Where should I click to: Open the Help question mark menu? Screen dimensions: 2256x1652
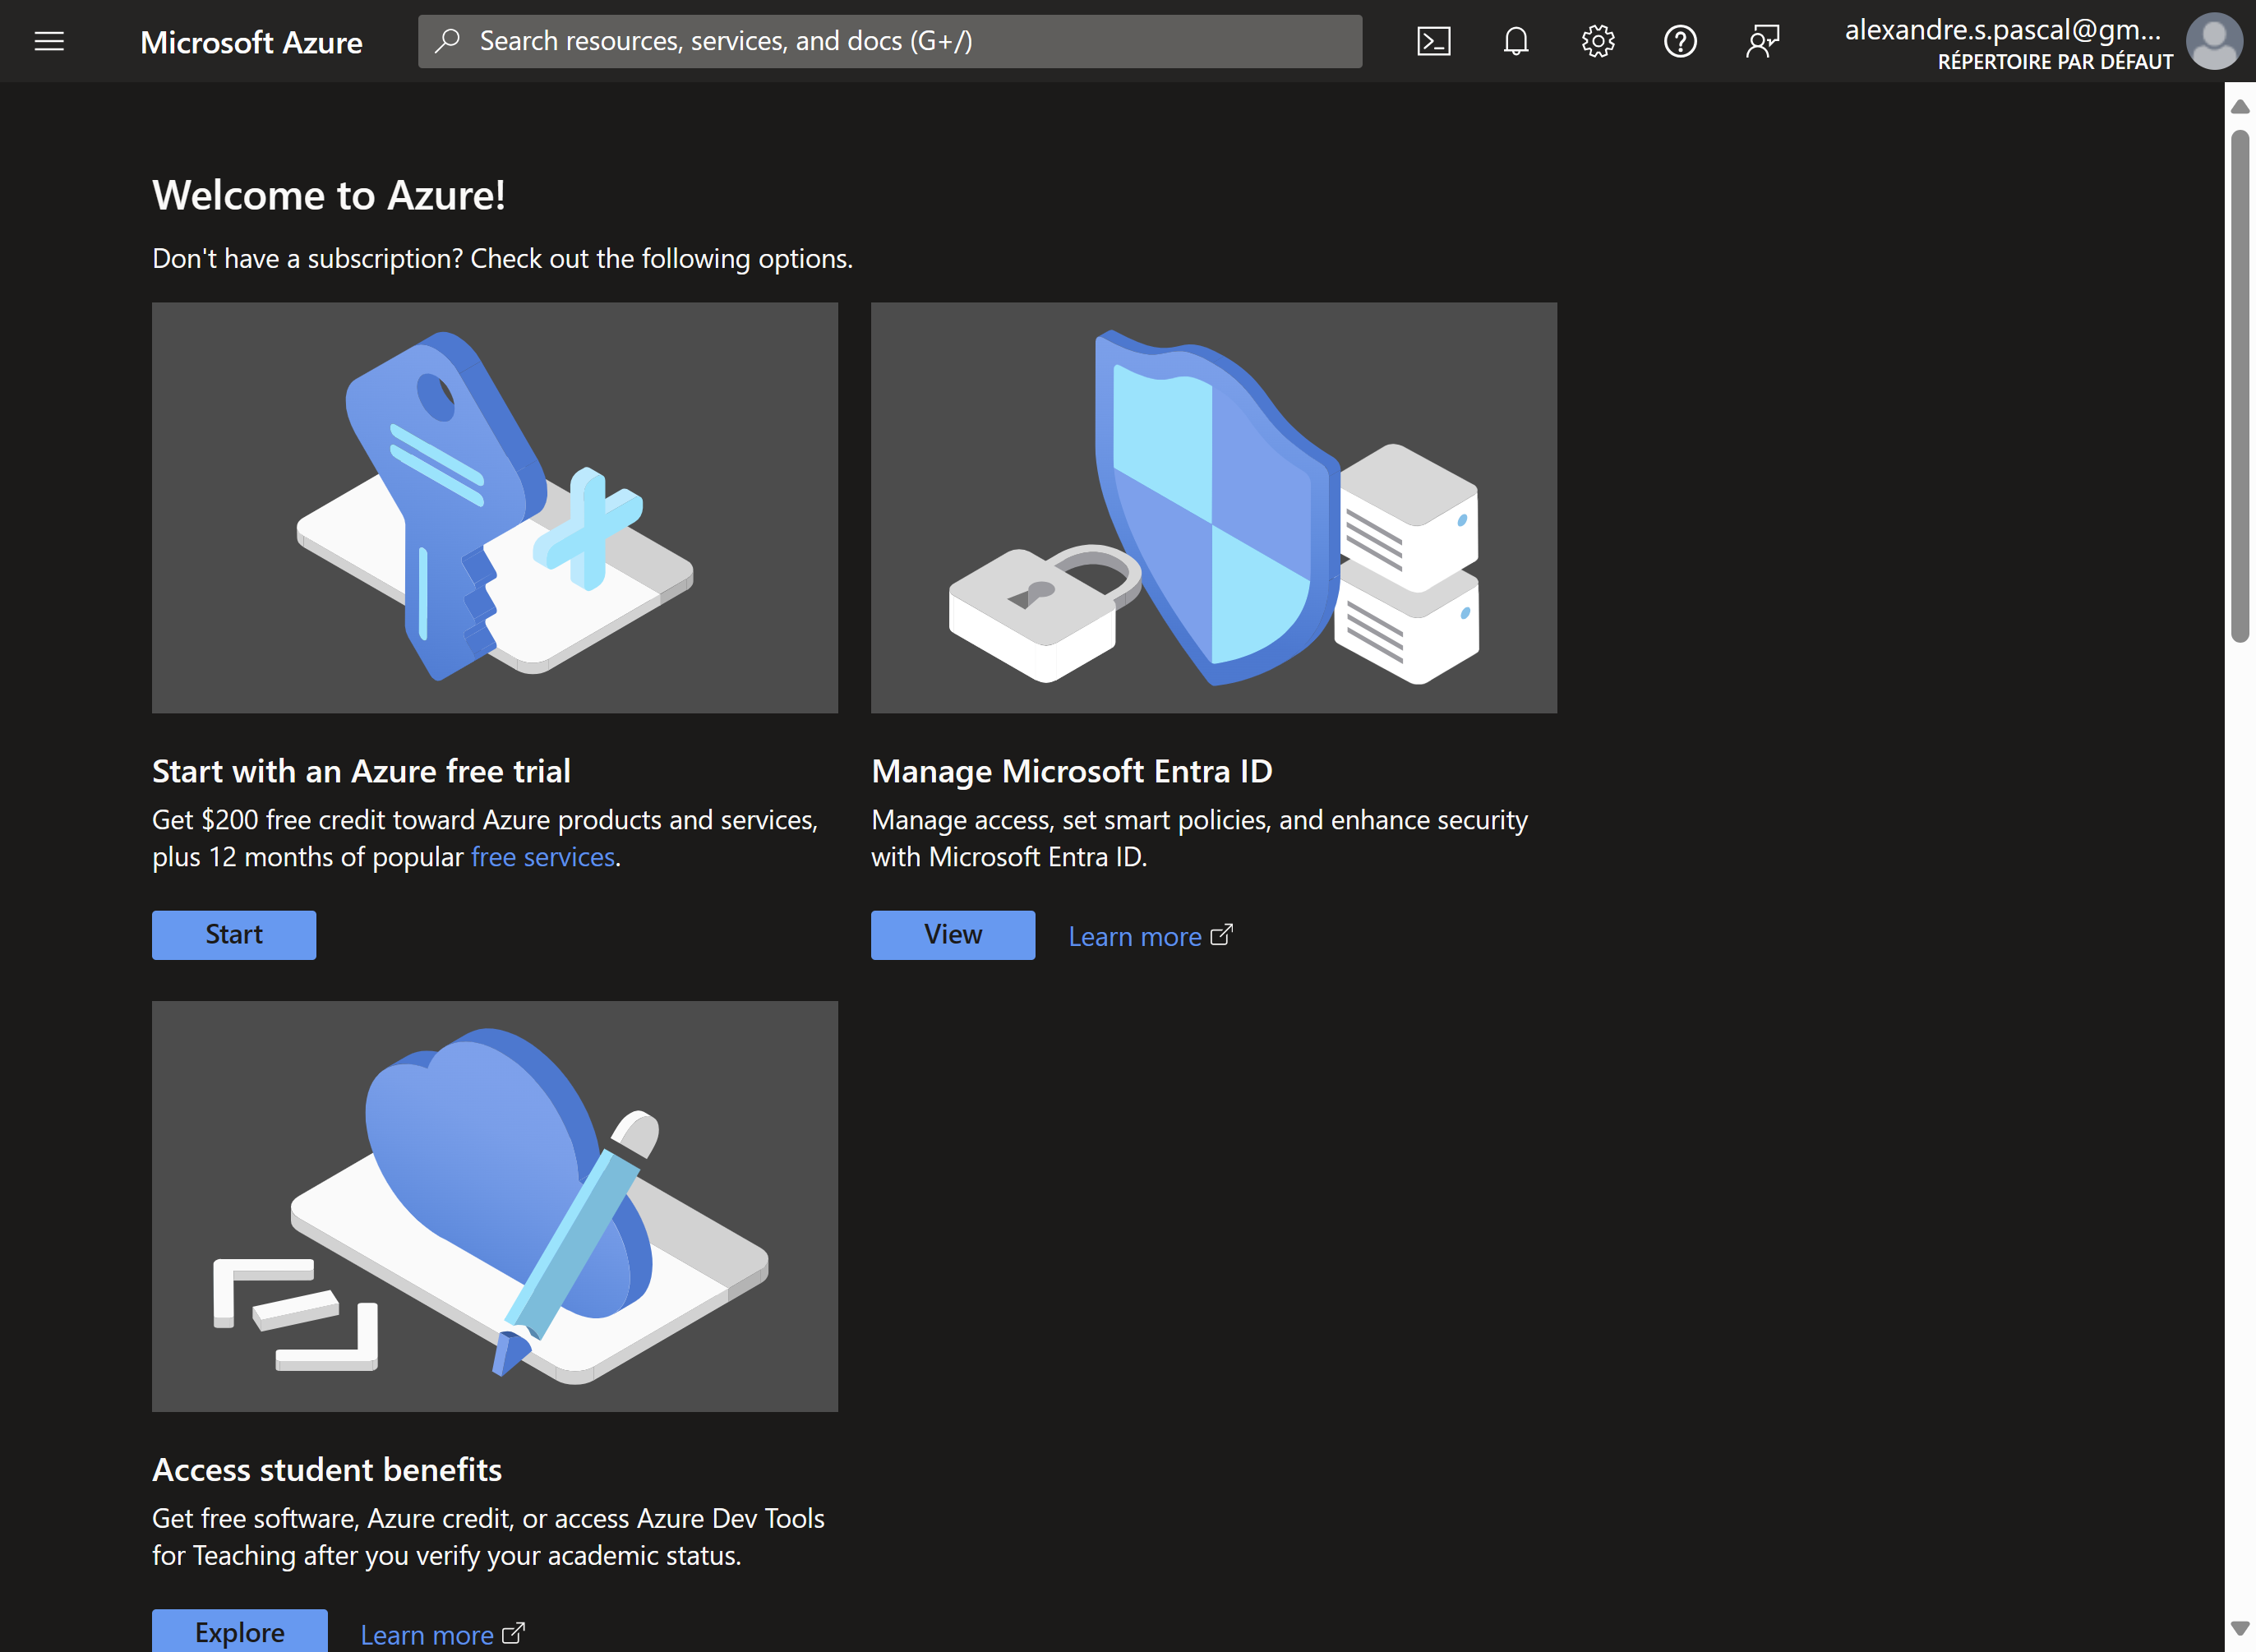pos(1680,41)
